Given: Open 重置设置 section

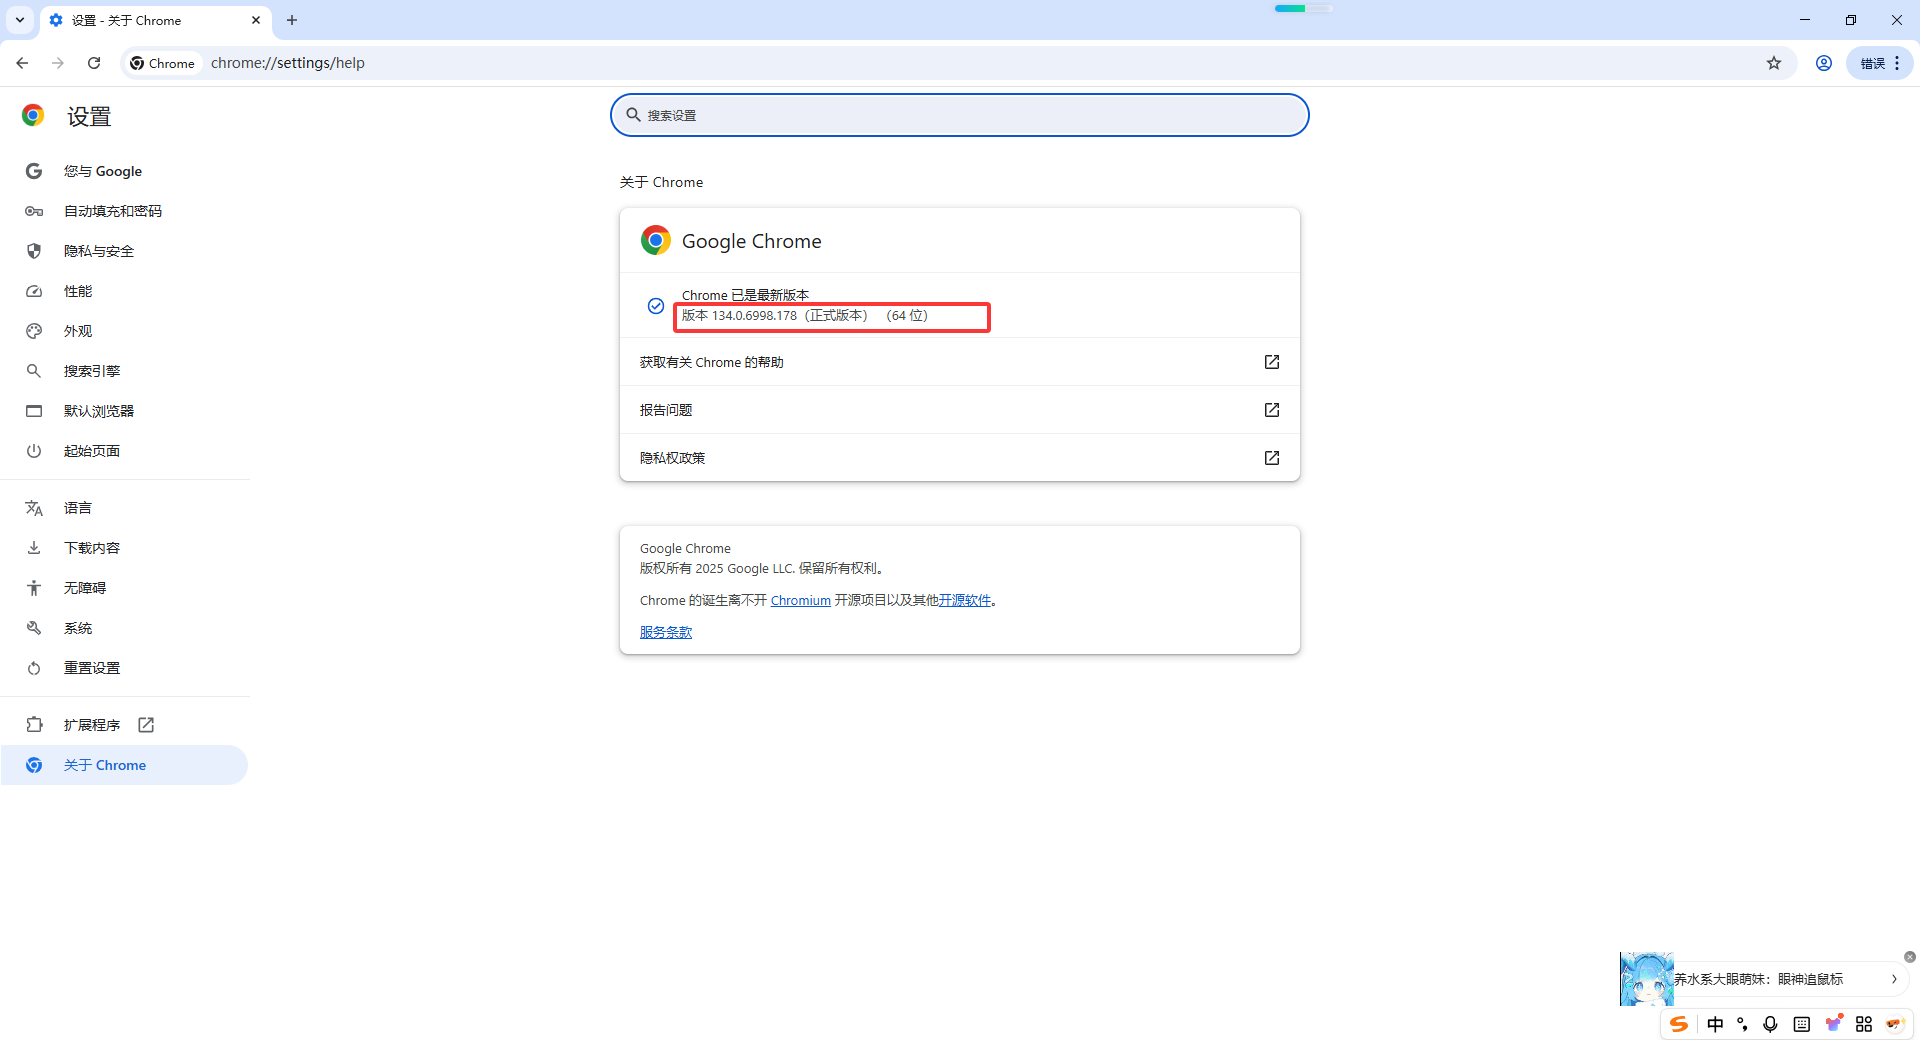Looking at the screenshot, I should click(x=124, y=668).
